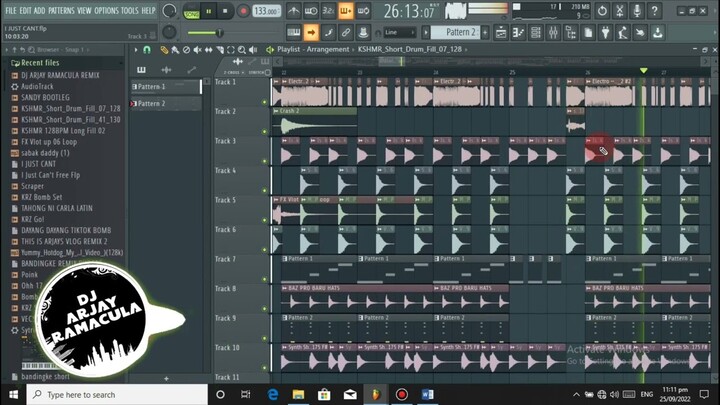Viewport: 720px width, 405px height.
Task: Click the red record button
Action: (x=242, y=11)
